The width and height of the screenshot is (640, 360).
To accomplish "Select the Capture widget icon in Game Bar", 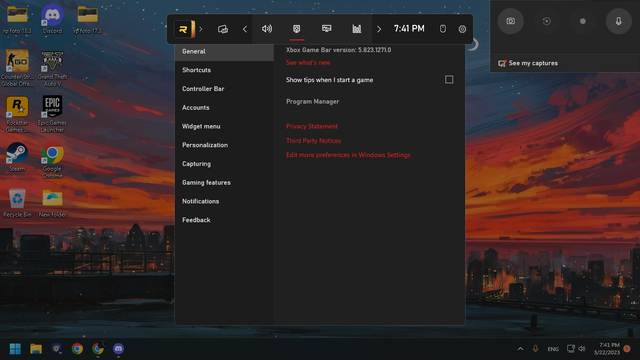I will (x=297, y=29).
